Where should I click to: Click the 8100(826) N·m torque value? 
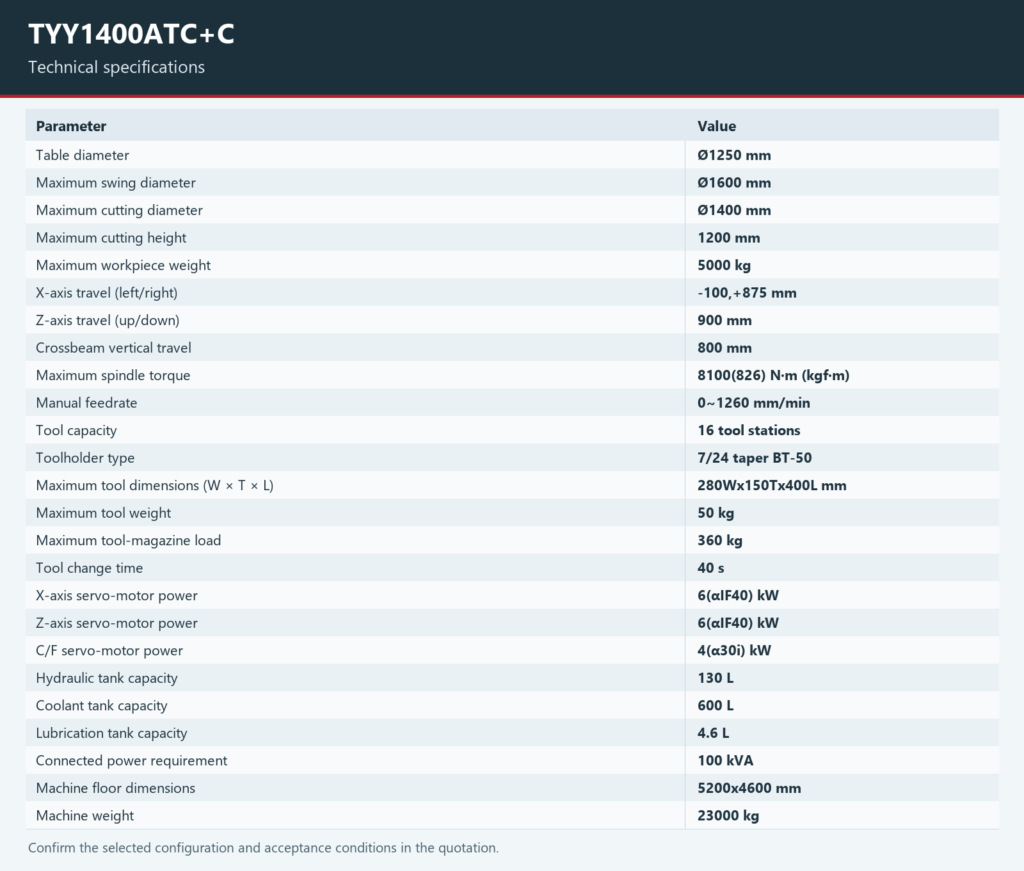[773, 375]
